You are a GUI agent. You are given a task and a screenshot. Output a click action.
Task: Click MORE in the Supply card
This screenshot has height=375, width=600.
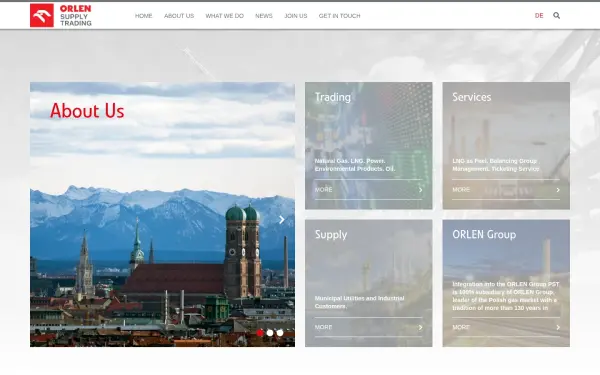pos(323,327)
